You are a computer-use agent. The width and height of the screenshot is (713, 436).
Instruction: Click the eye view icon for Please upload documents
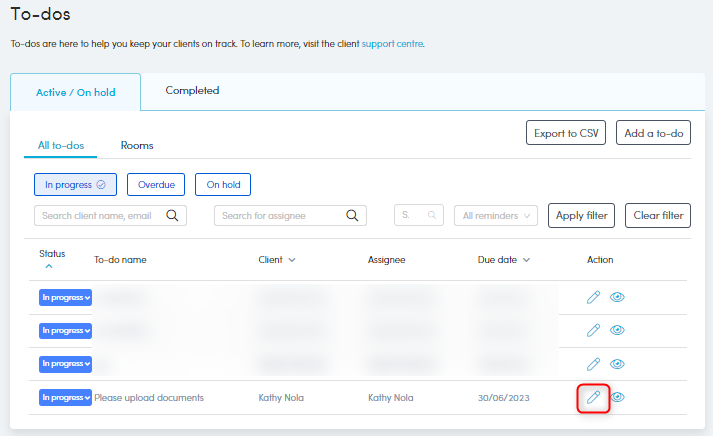[x=618, y=398]
